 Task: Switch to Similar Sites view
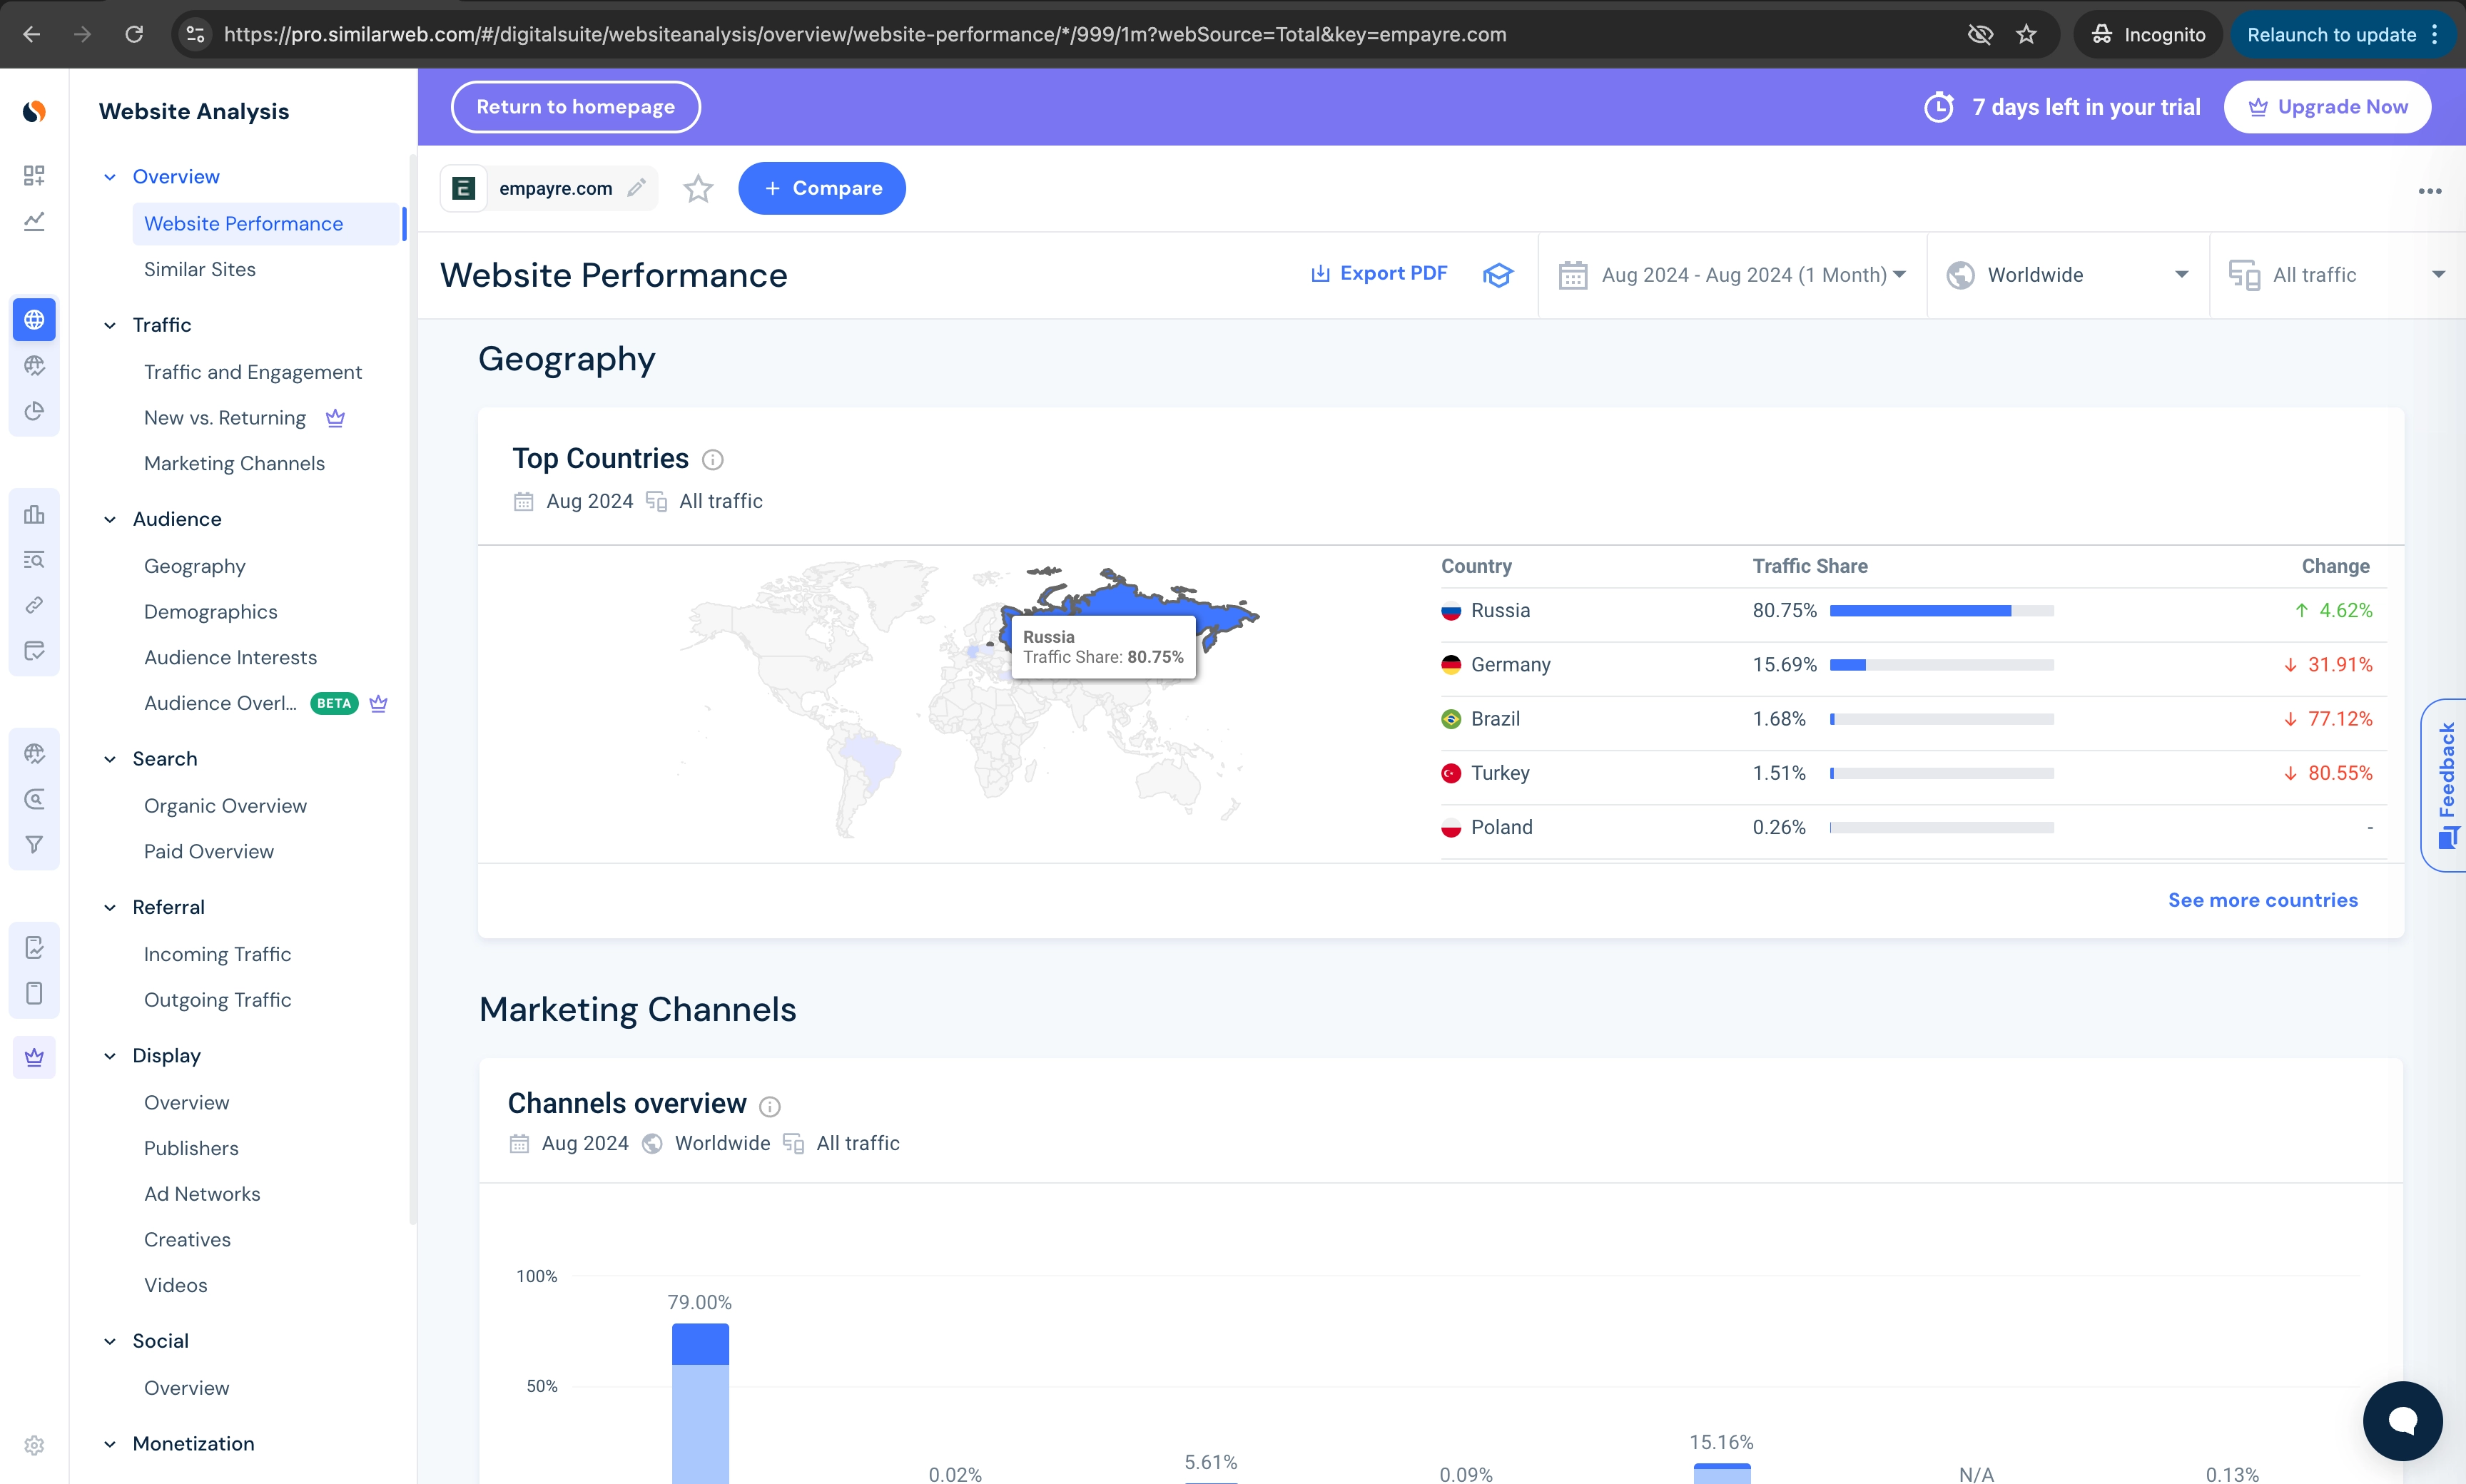point(199,268)
